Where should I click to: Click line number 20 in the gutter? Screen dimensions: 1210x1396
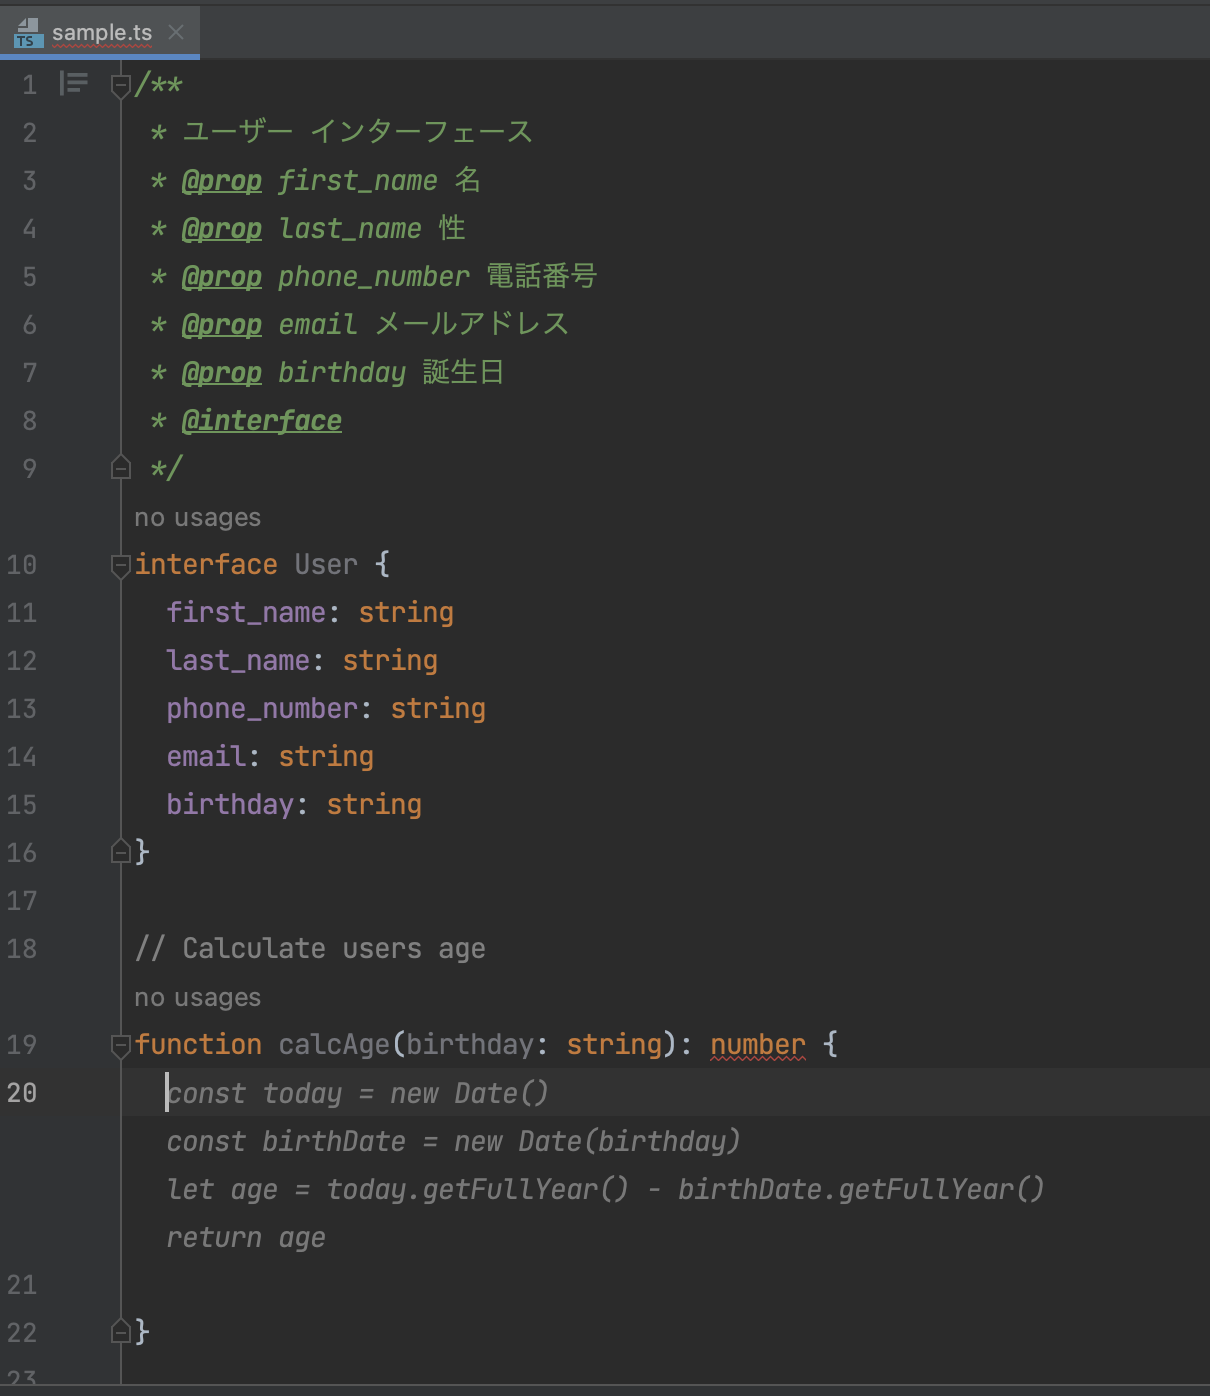[21, 1093]
